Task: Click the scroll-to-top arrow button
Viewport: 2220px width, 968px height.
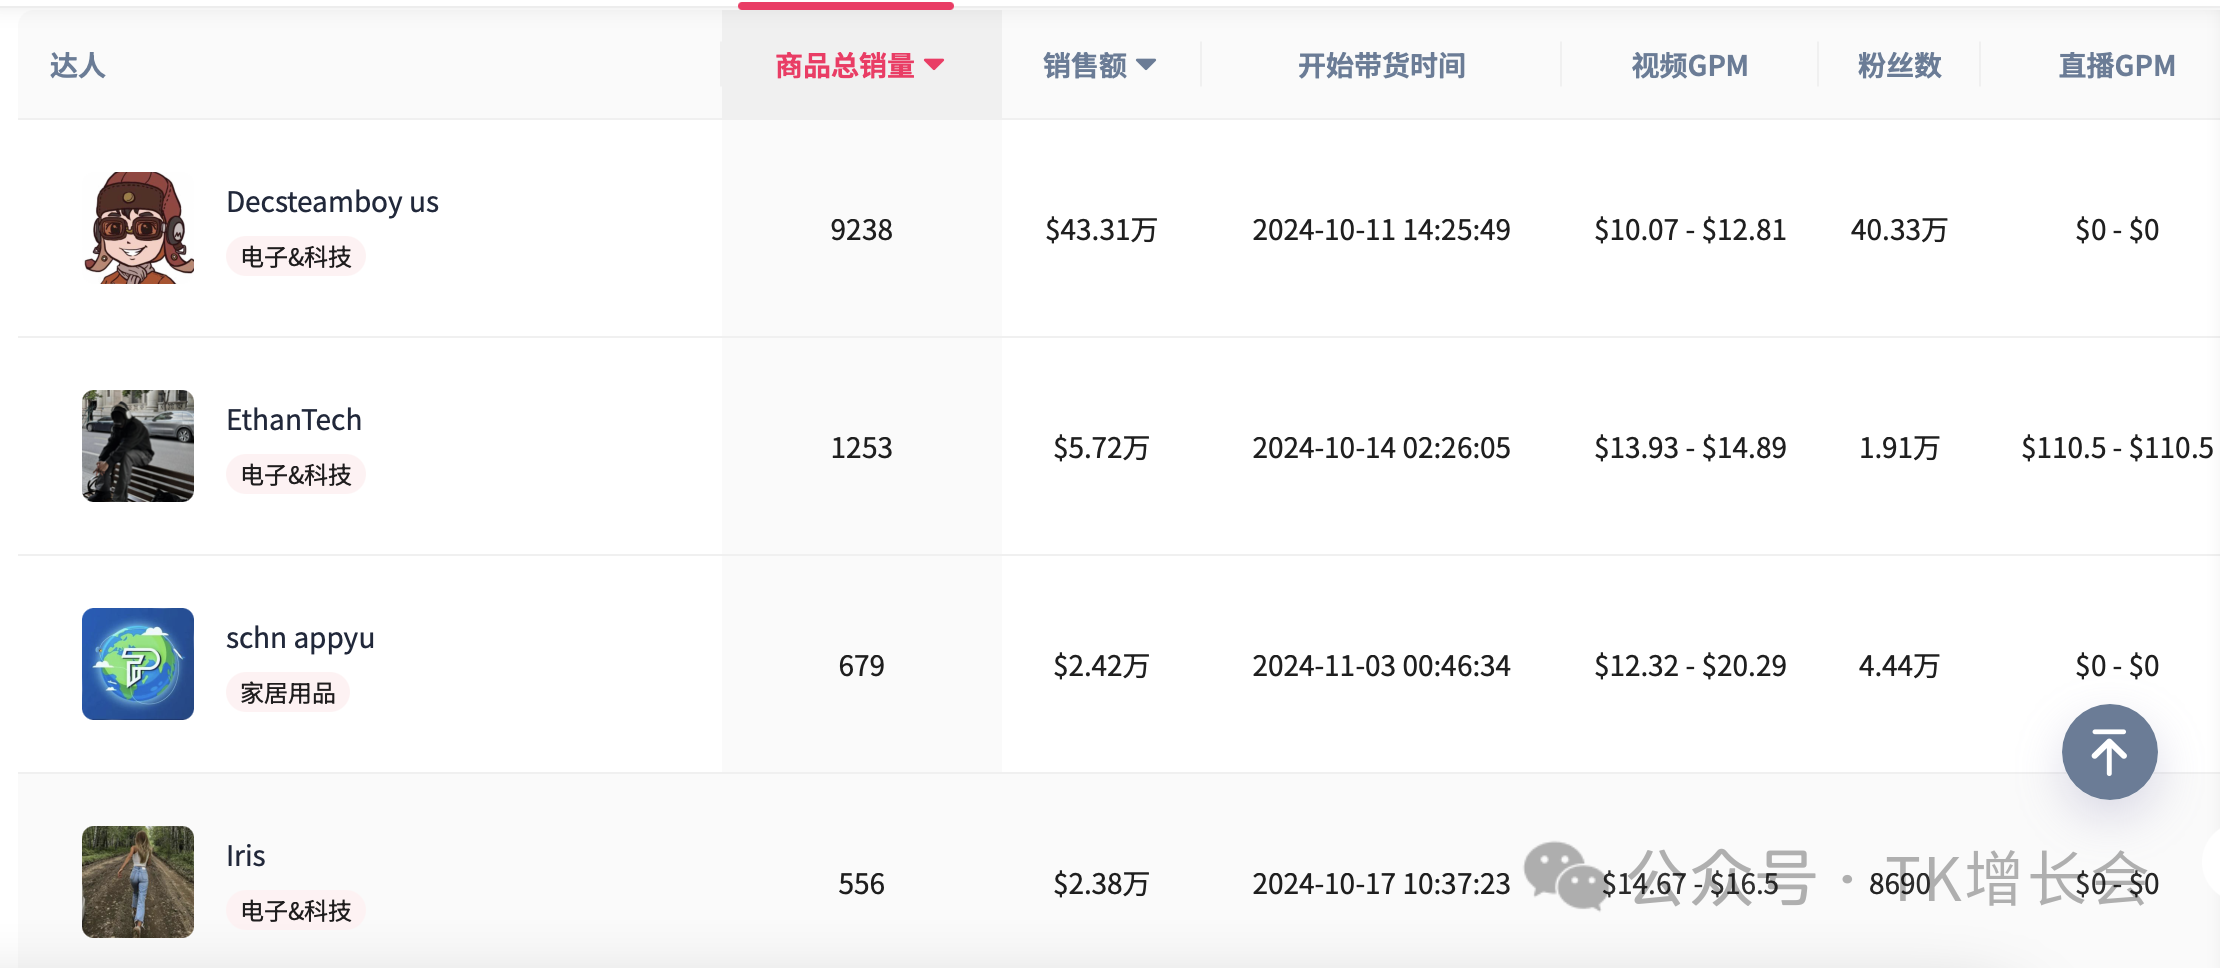Action: click(2109, 752)
